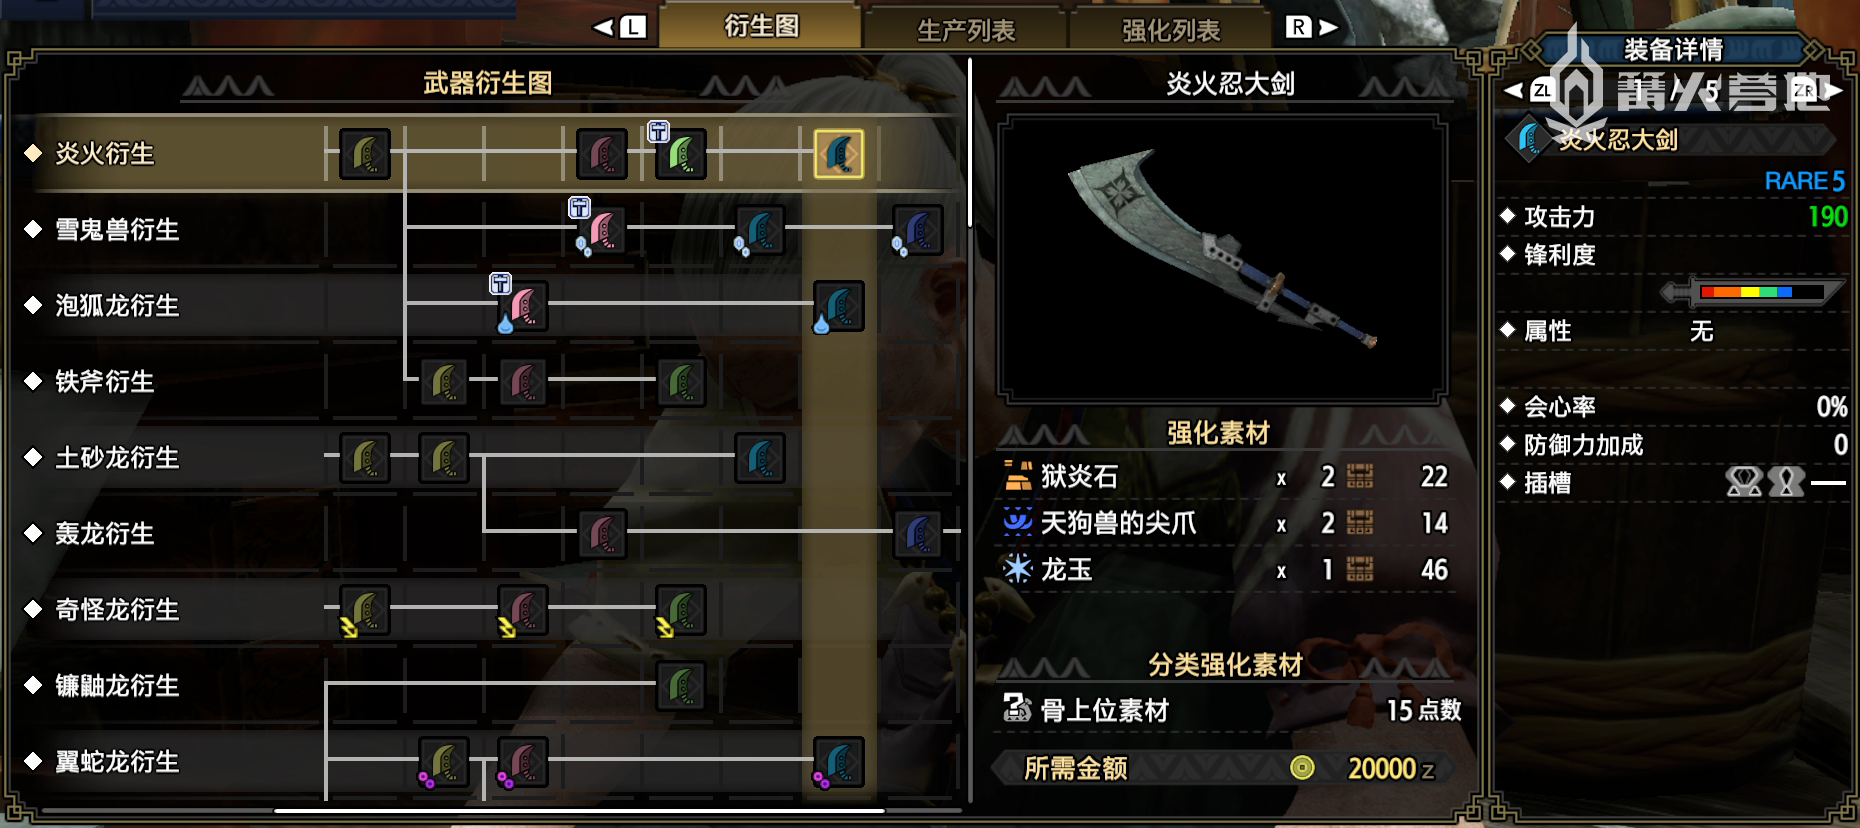This screenshot has height=828, width=1860.
Task: Pick the dark blue weapon in 轰龙衍生 row
Action: tap(917, 534)
